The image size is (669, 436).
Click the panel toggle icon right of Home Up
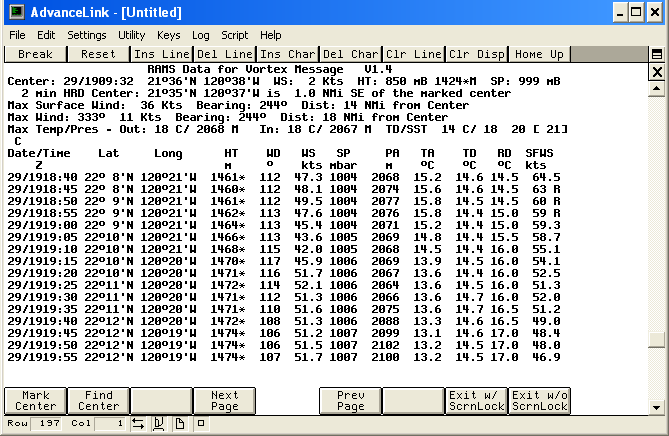[x=657, y=54]
